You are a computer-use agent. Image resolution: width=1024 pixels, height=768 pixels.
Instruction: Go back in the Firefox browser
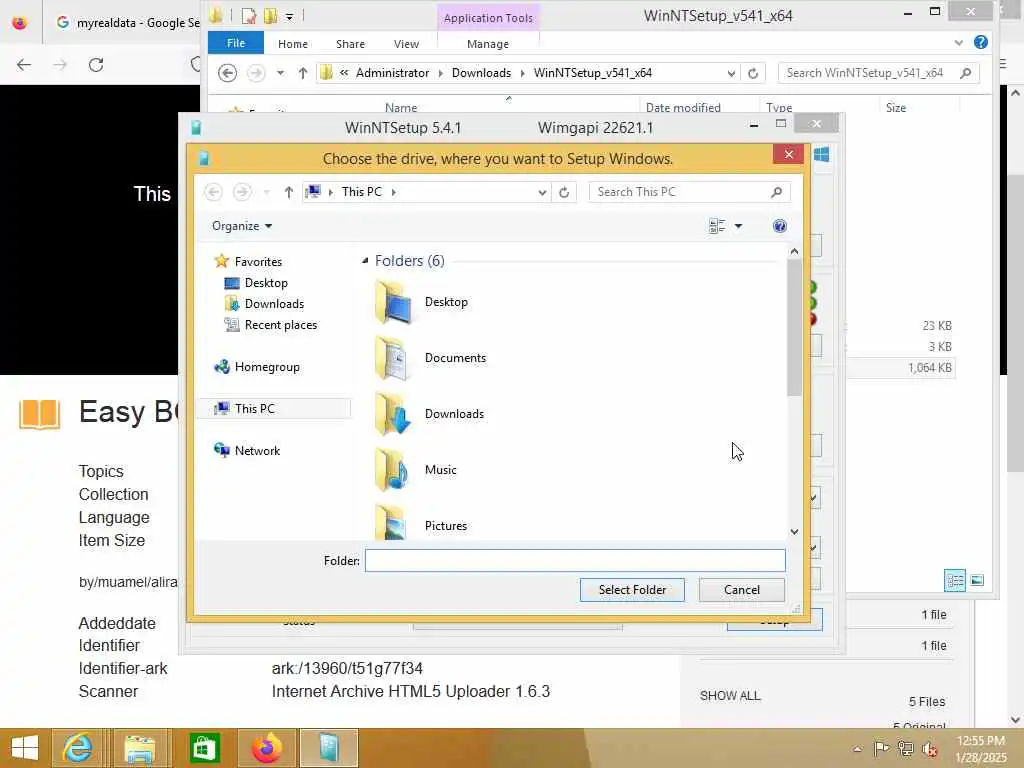click(24, 65)
